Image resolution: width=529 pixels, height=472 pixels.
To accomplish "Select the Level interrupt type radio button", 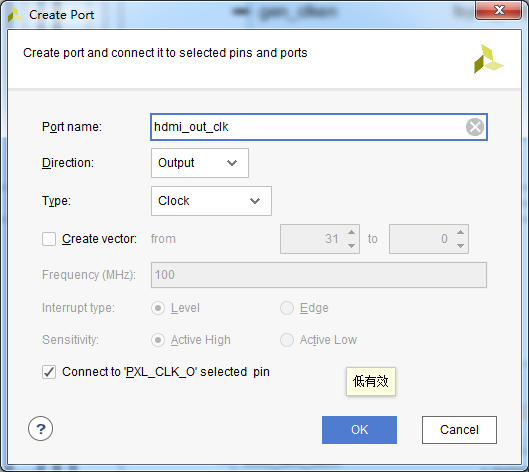I will pos(158,308).
